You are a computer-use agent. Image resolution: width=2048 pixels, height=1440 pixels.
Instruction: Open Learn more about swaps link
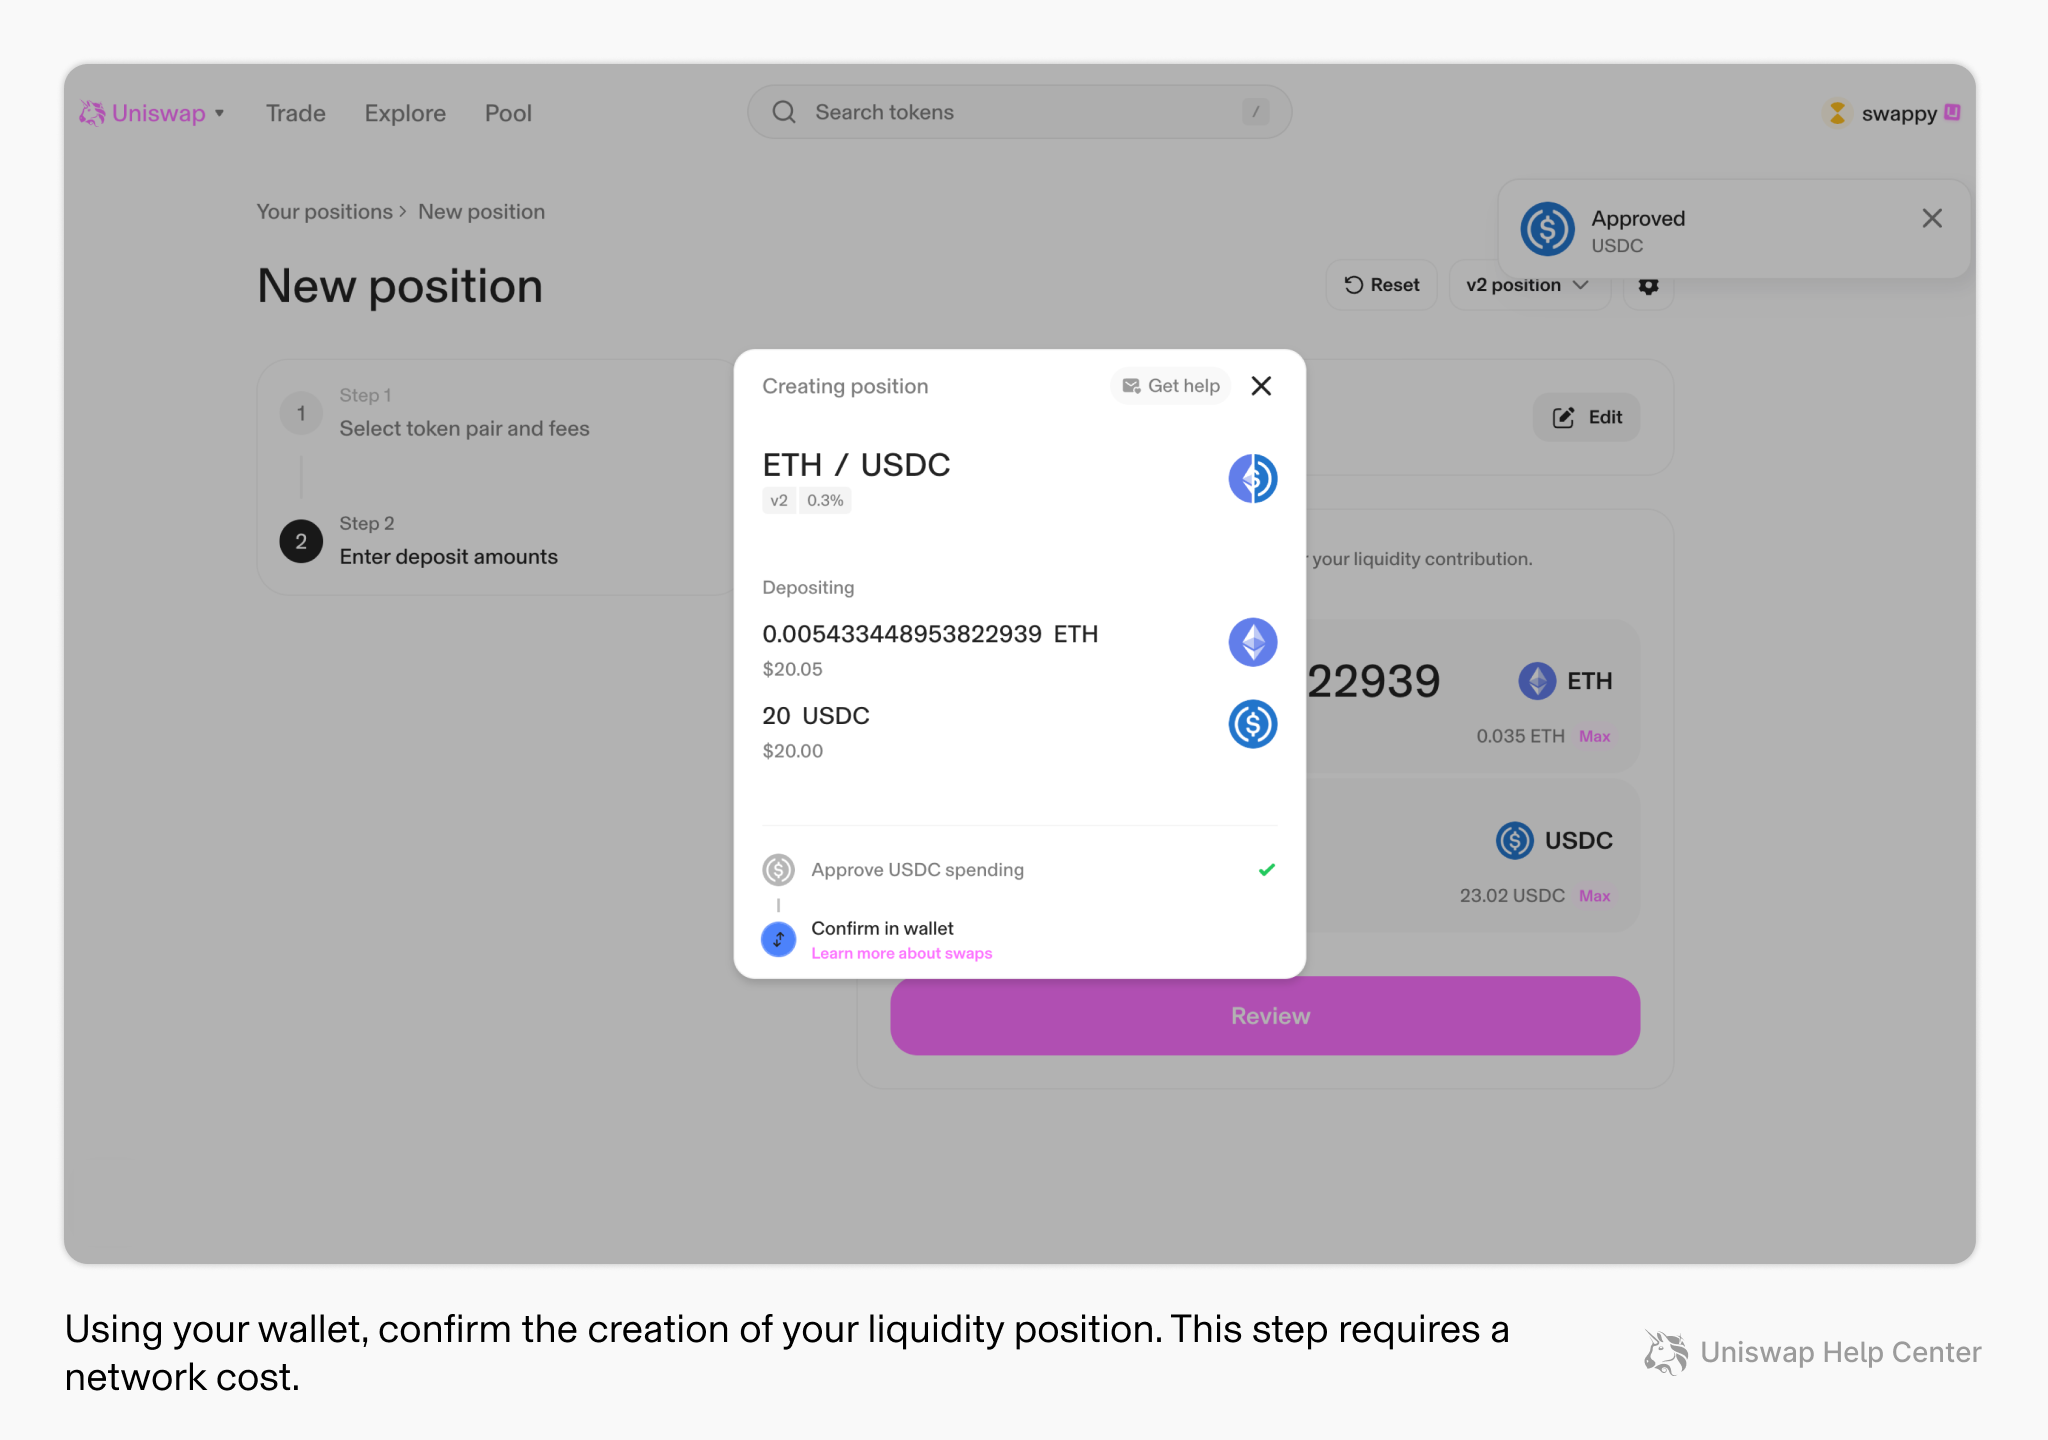tap(901, 954)
